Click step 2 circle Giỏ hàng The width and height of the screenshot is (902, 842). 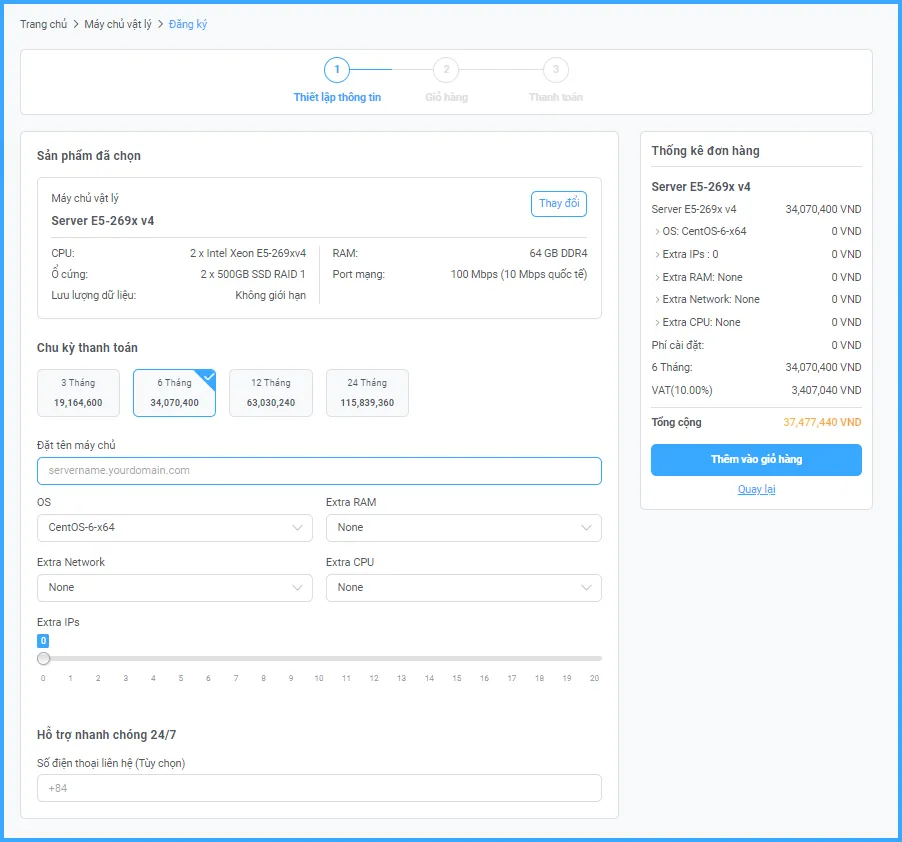click(x=446, y=70)
